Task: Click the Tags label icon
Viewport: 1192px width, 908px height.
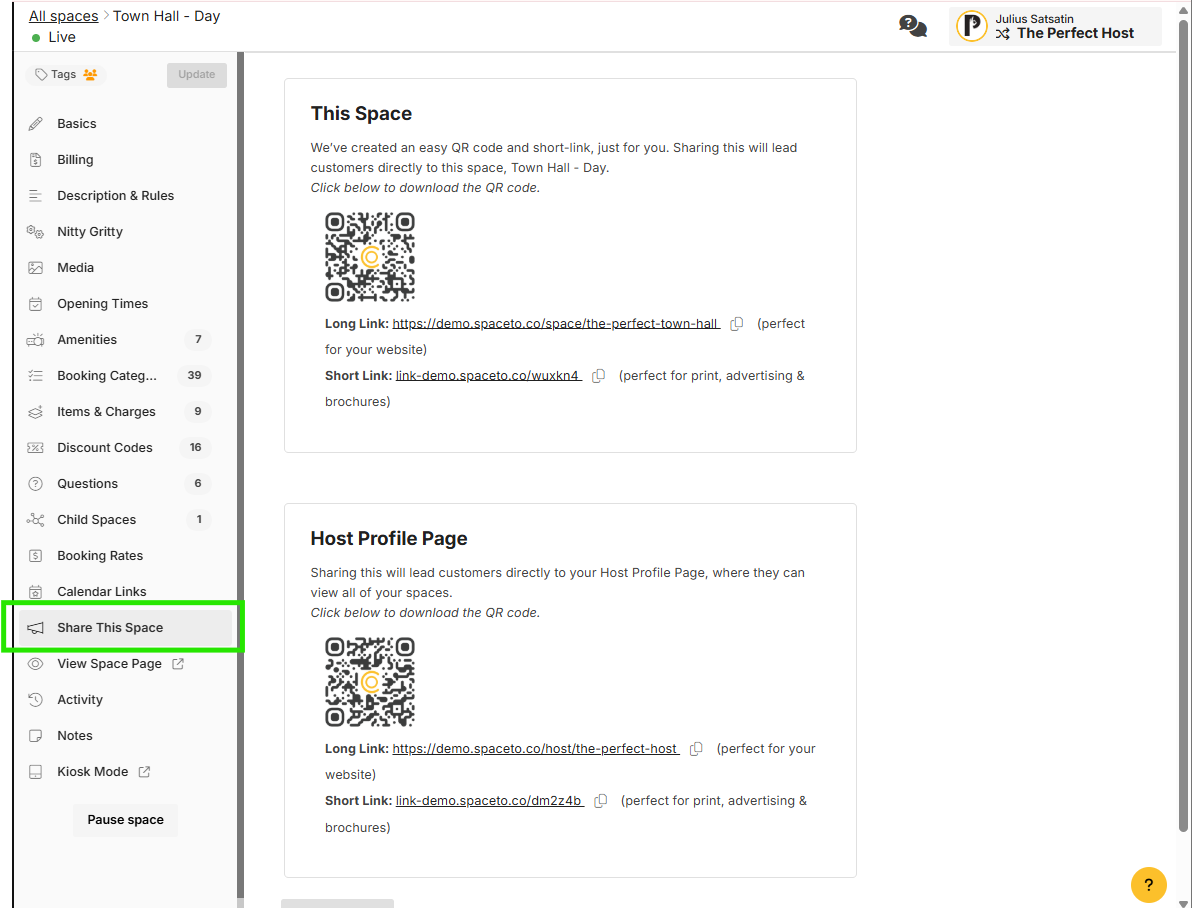Action: pos(41,75)
